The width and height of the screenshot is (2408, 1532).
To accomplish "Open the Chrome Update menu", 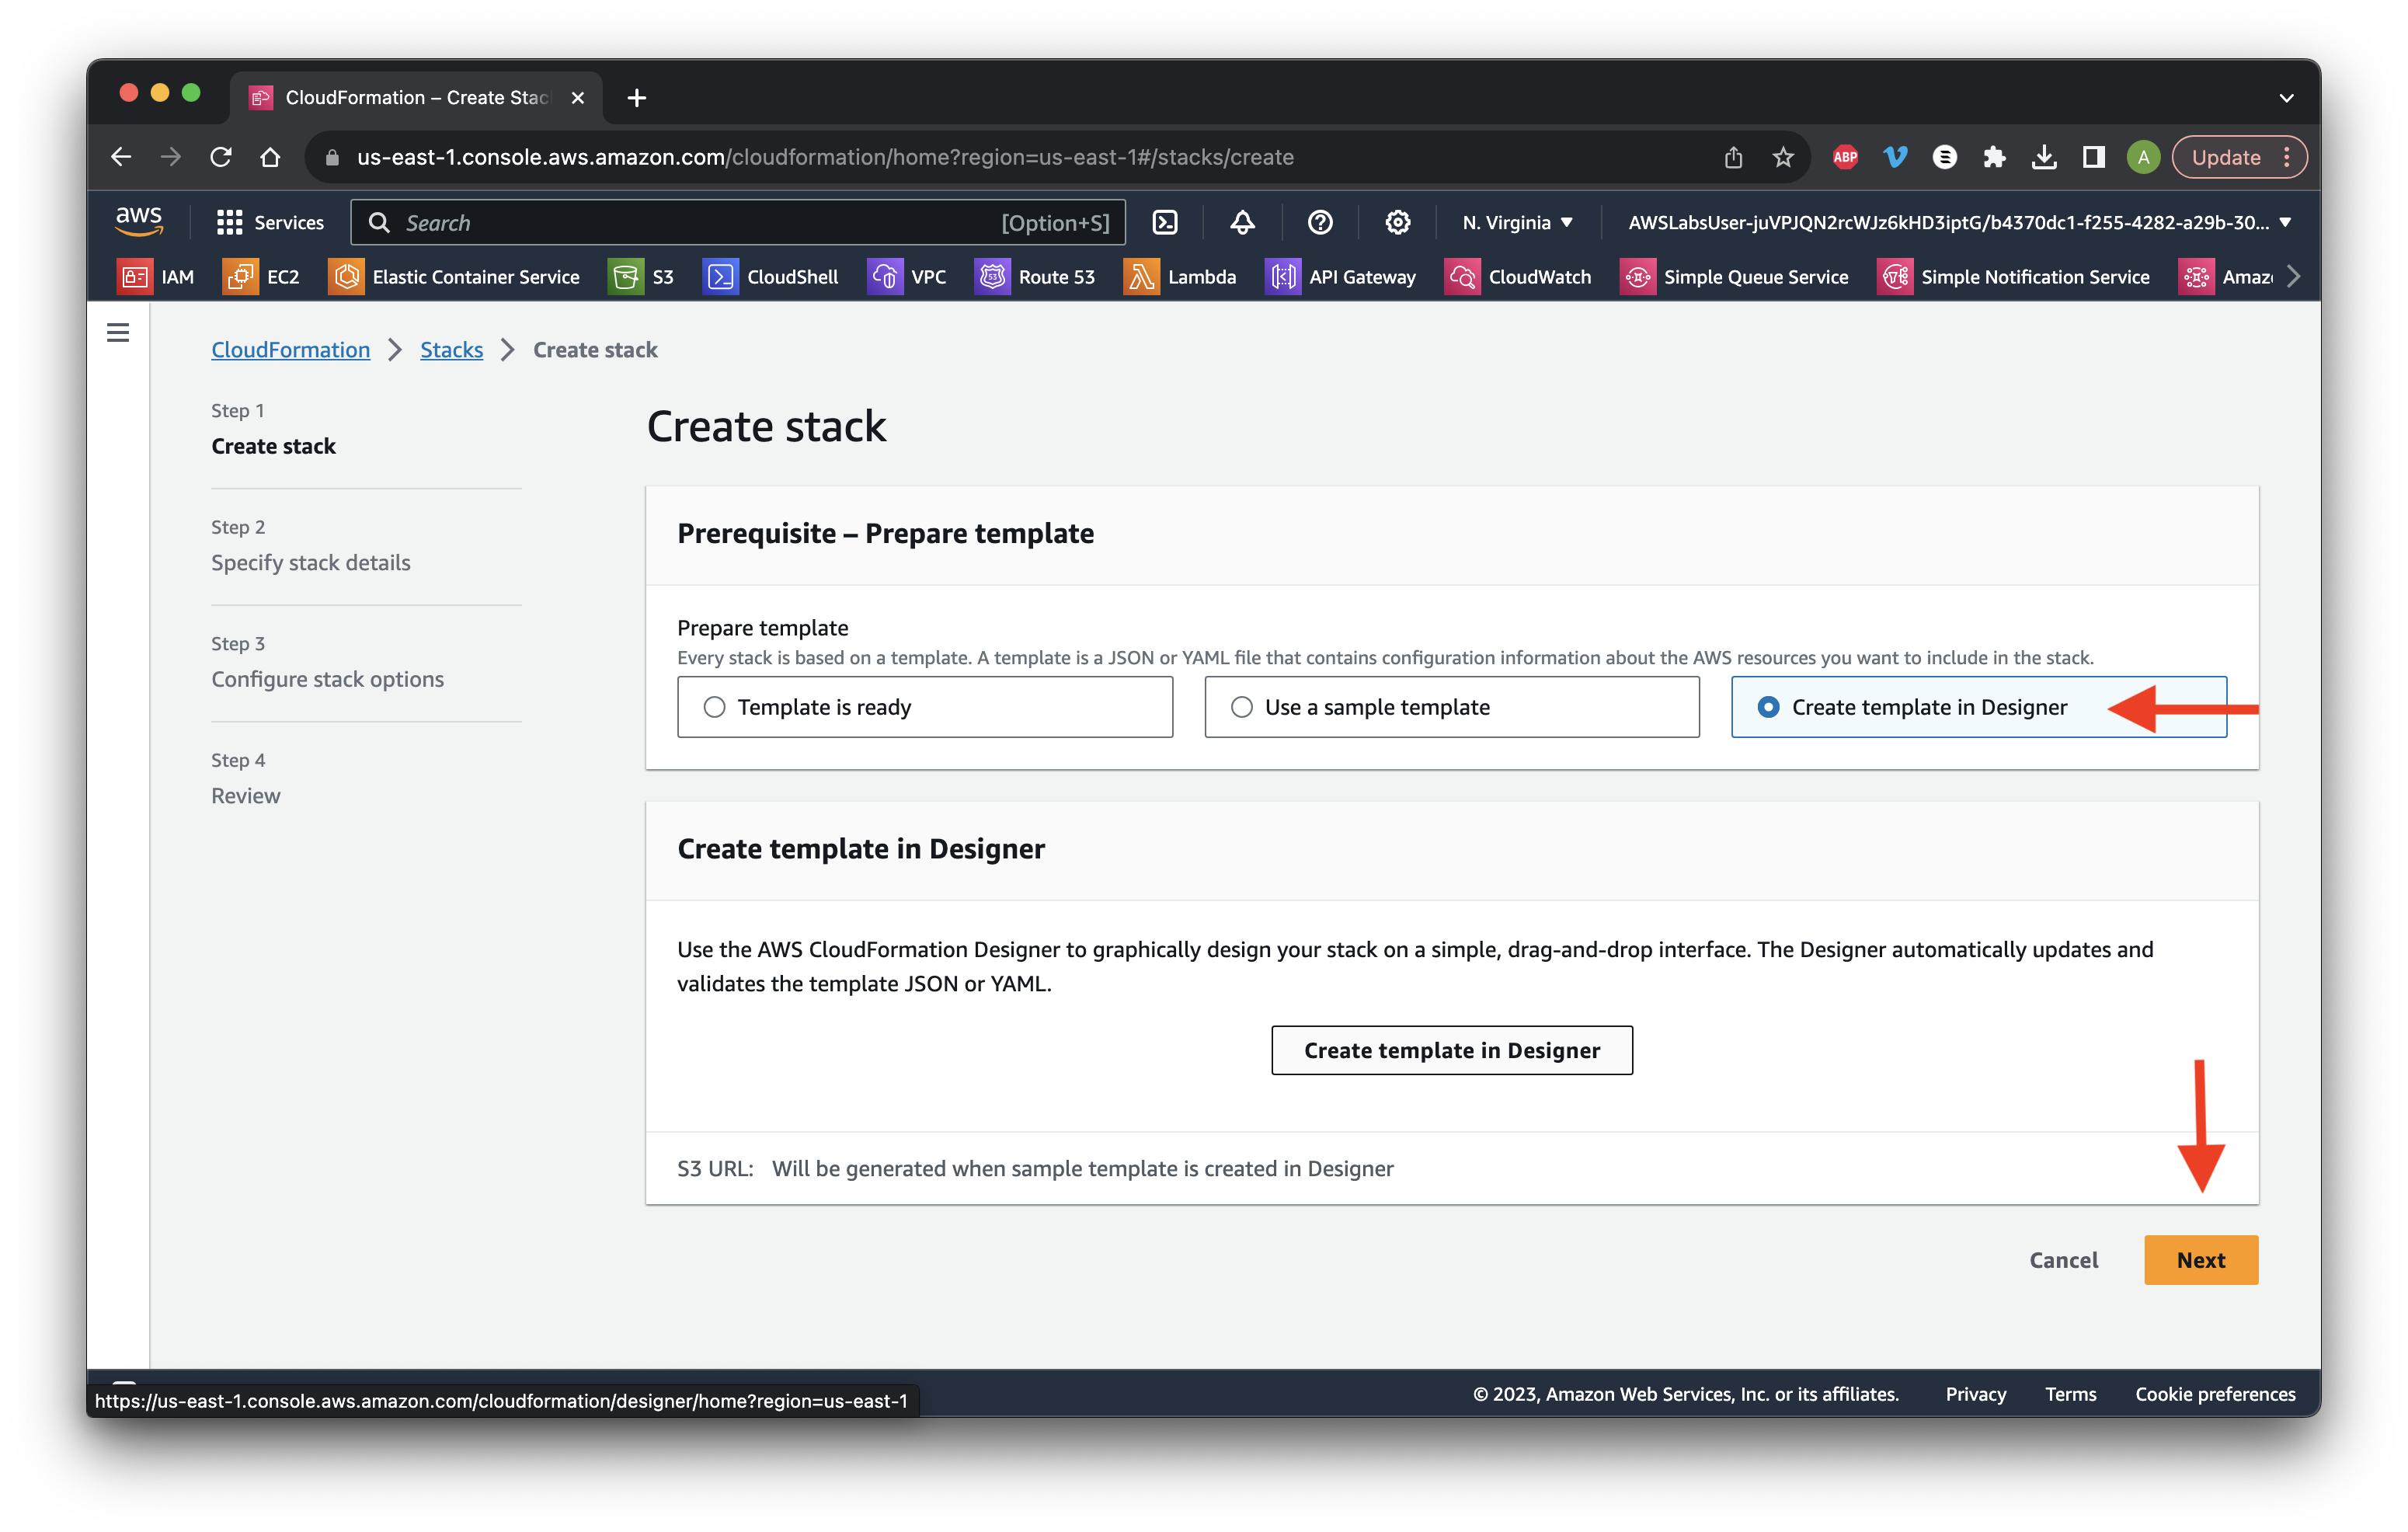I will 2240,157.
